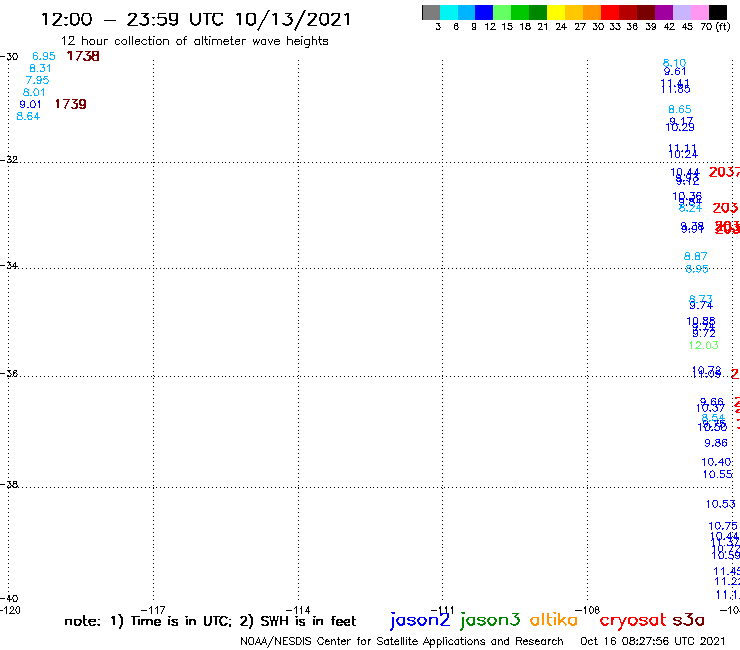Click the wave height value 8.65
The height and width of the screenshot is (650, 740).
click(680, 110)
